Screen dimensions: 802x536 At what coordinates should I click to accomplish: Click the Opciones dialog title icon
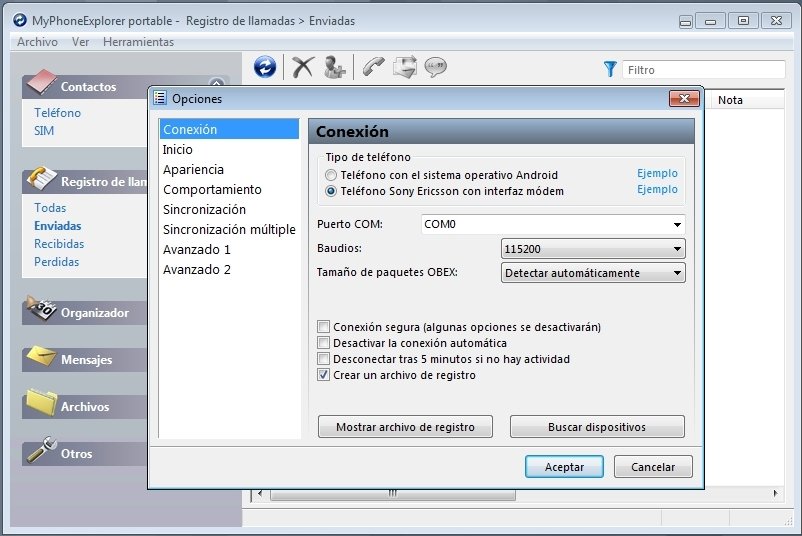pos(160,97)
